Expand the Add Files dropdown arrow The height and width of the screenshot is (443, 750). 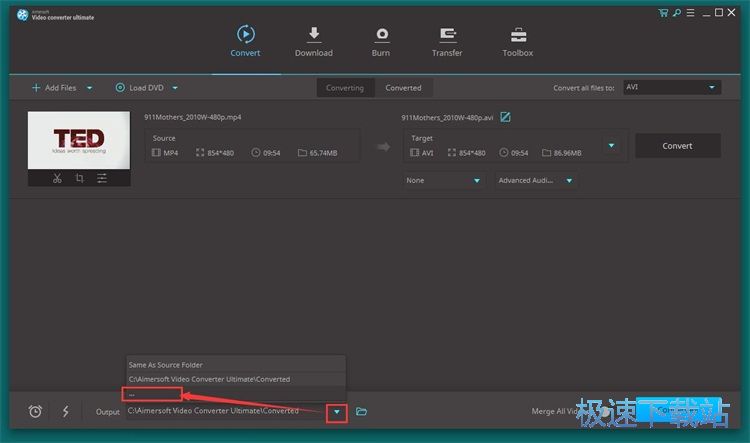89,88
